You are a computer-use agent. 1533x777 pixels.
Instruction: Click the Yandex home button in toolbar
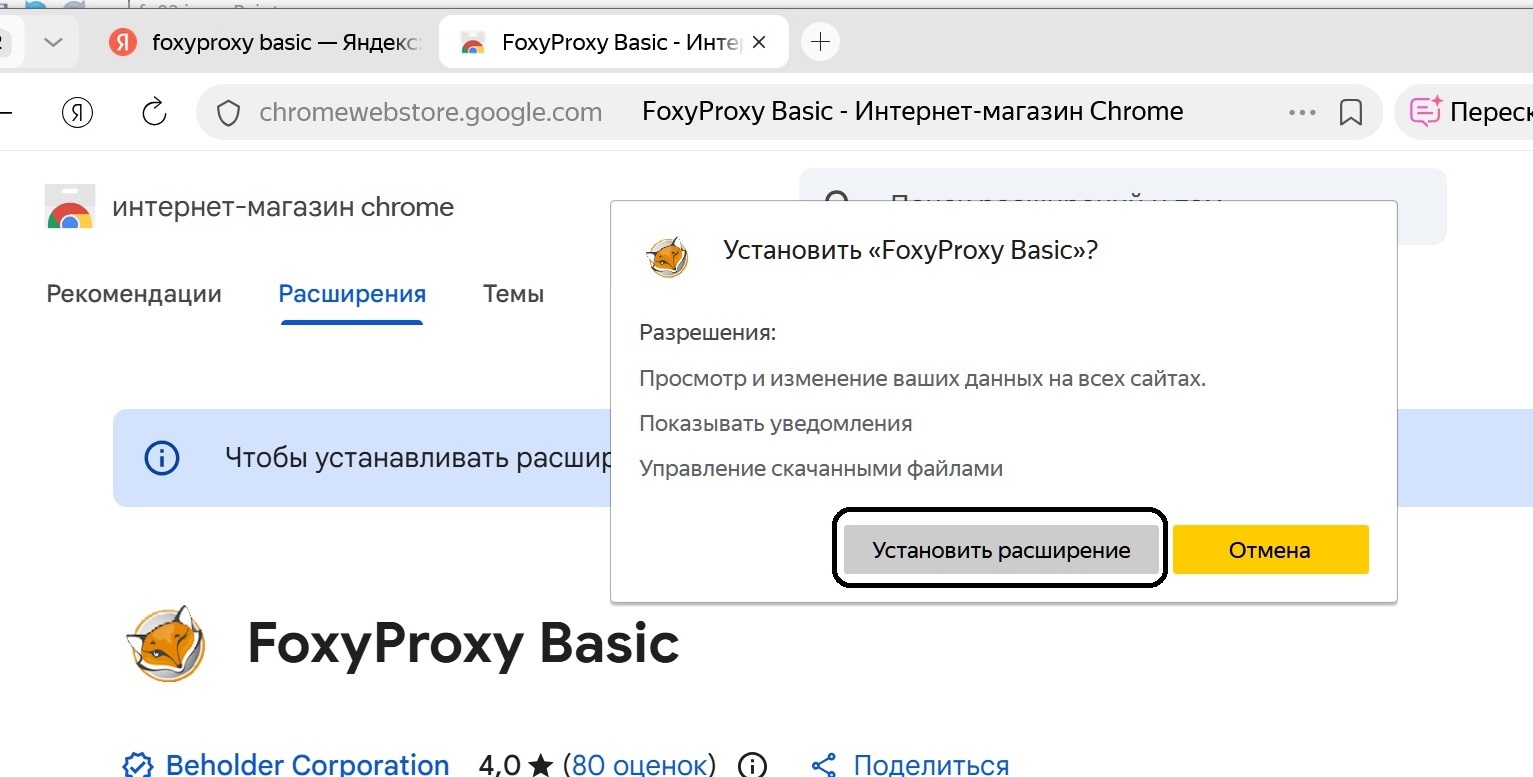[x=77, y=112]
